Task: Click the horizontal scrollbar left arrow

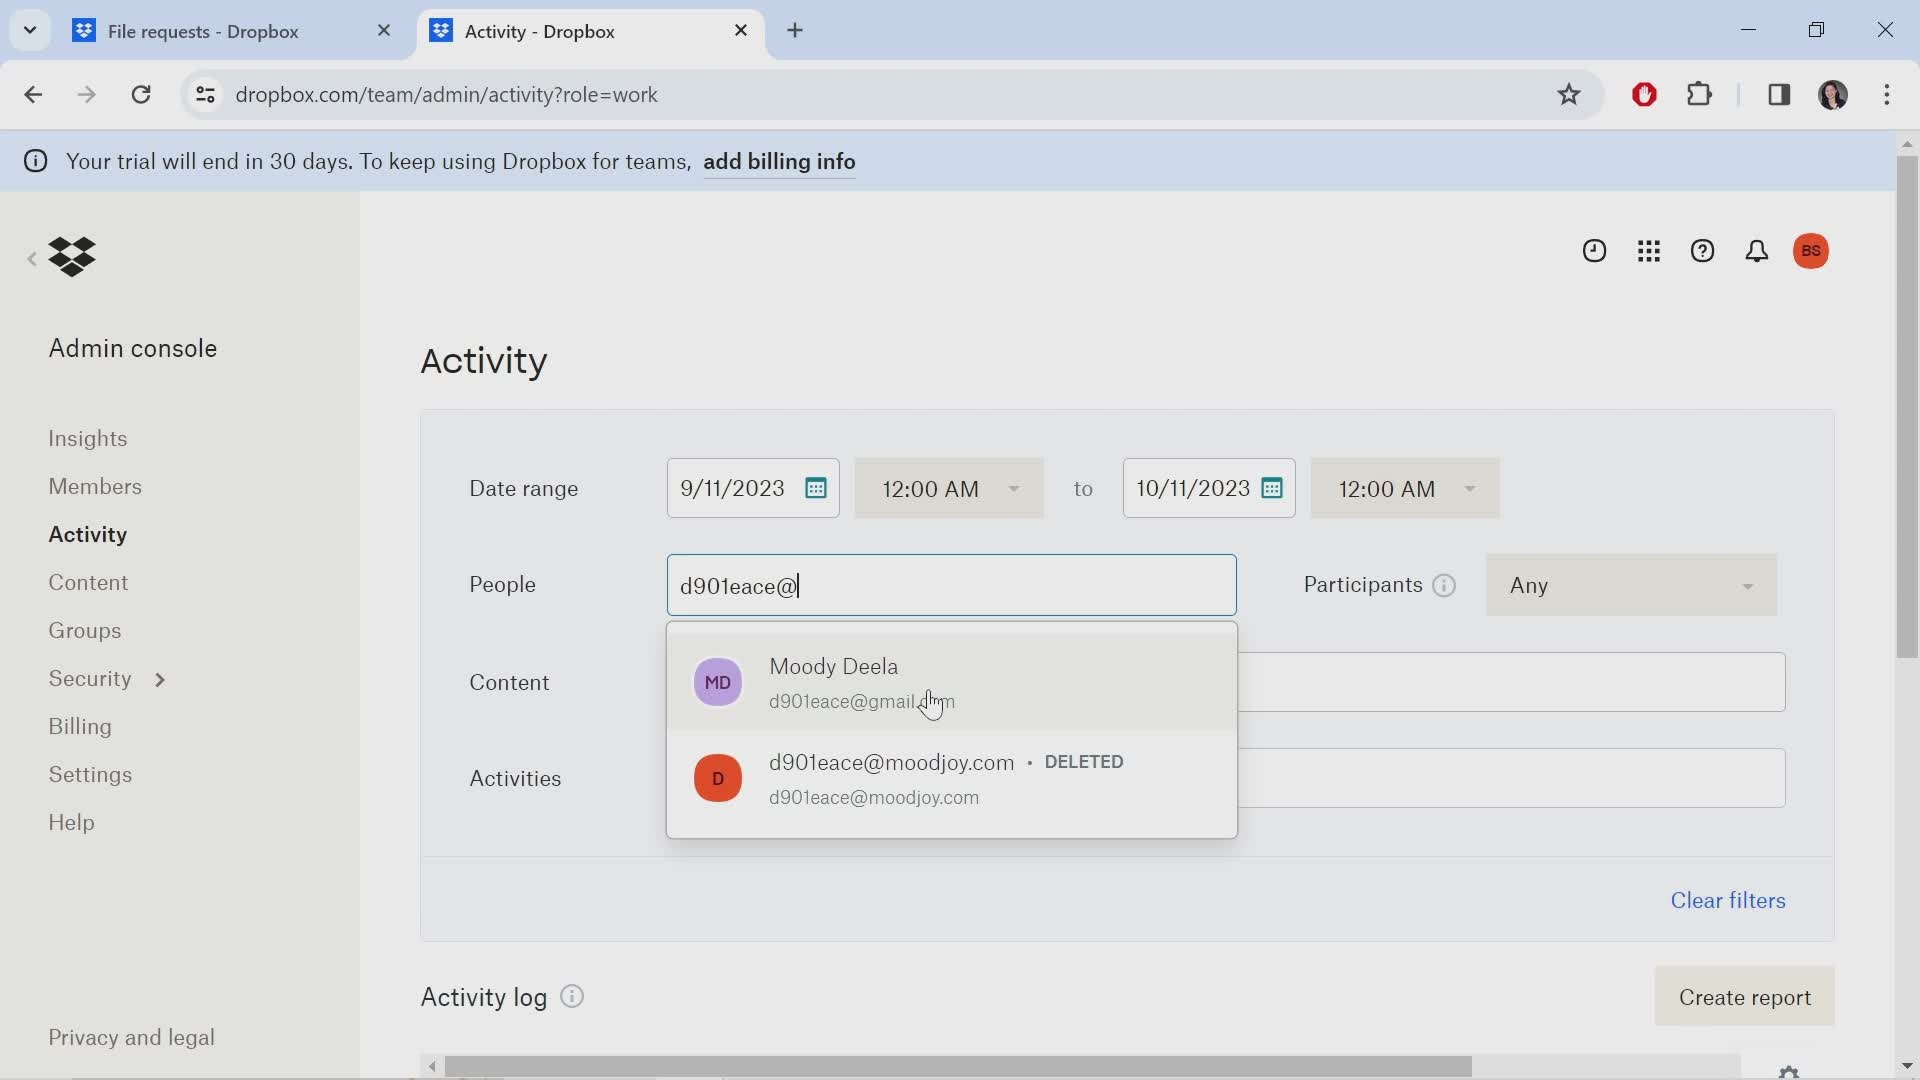Action: pos(432,1067)
